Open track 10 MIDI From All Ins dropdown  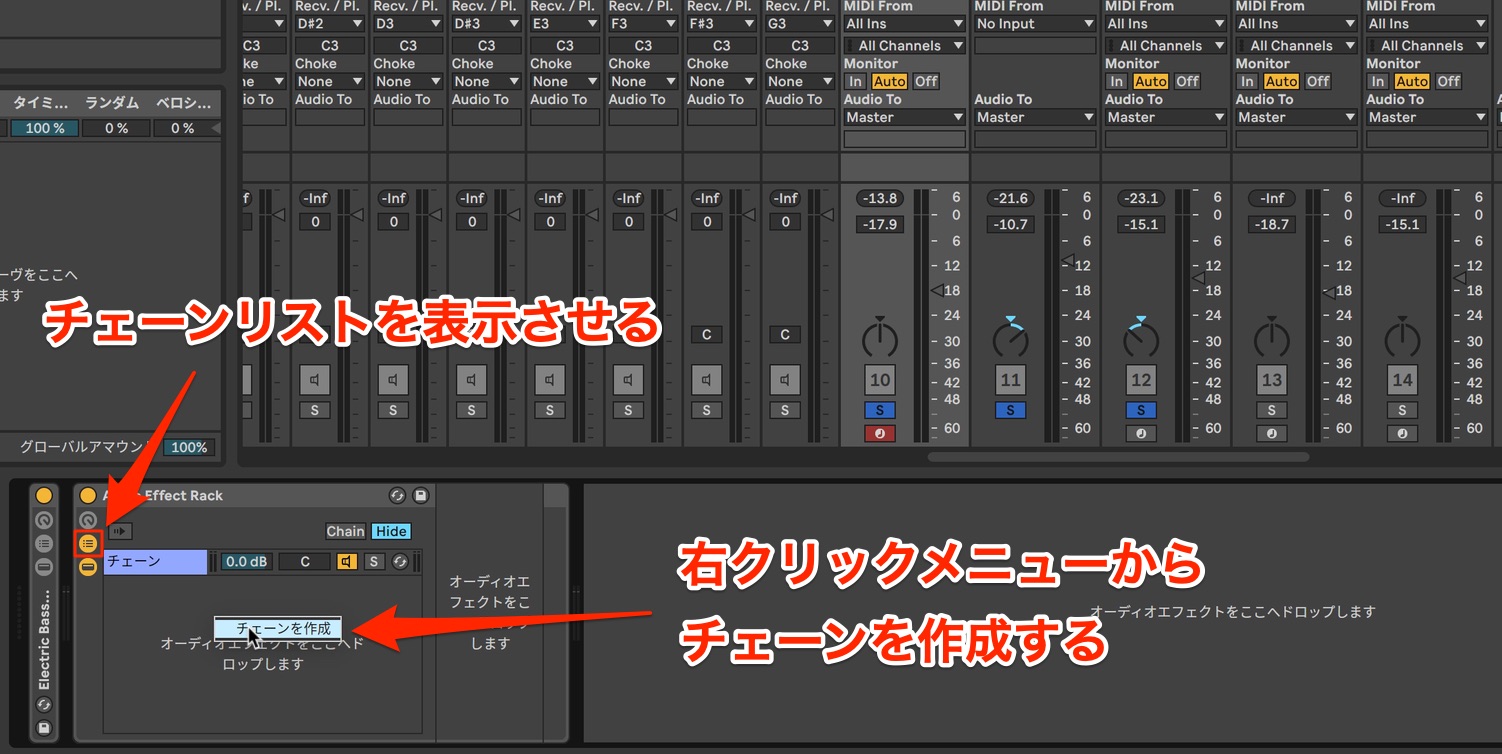click(x=905, y=24)
